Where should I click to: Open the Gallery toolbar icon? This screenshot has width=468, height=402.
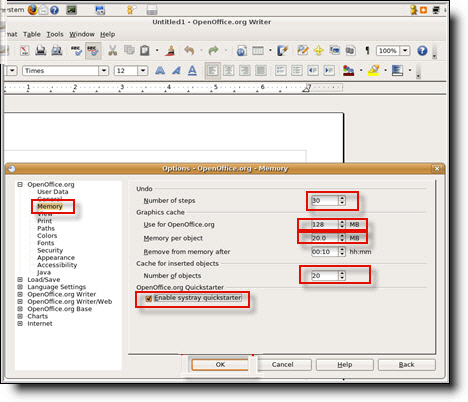coord(334,51)
